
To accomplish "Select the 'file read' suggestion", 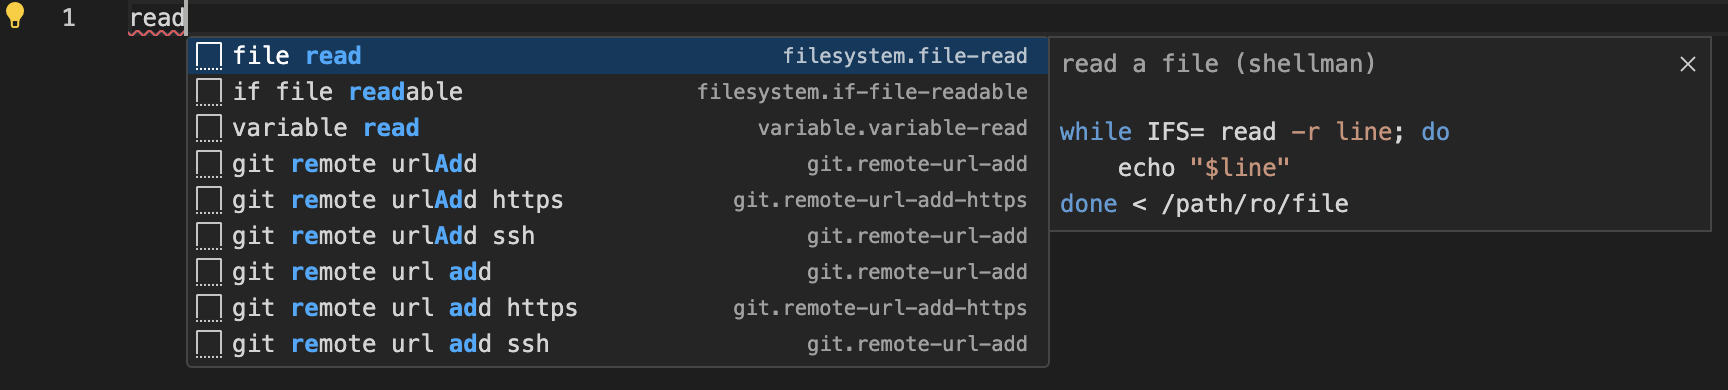I will (618, 56).
